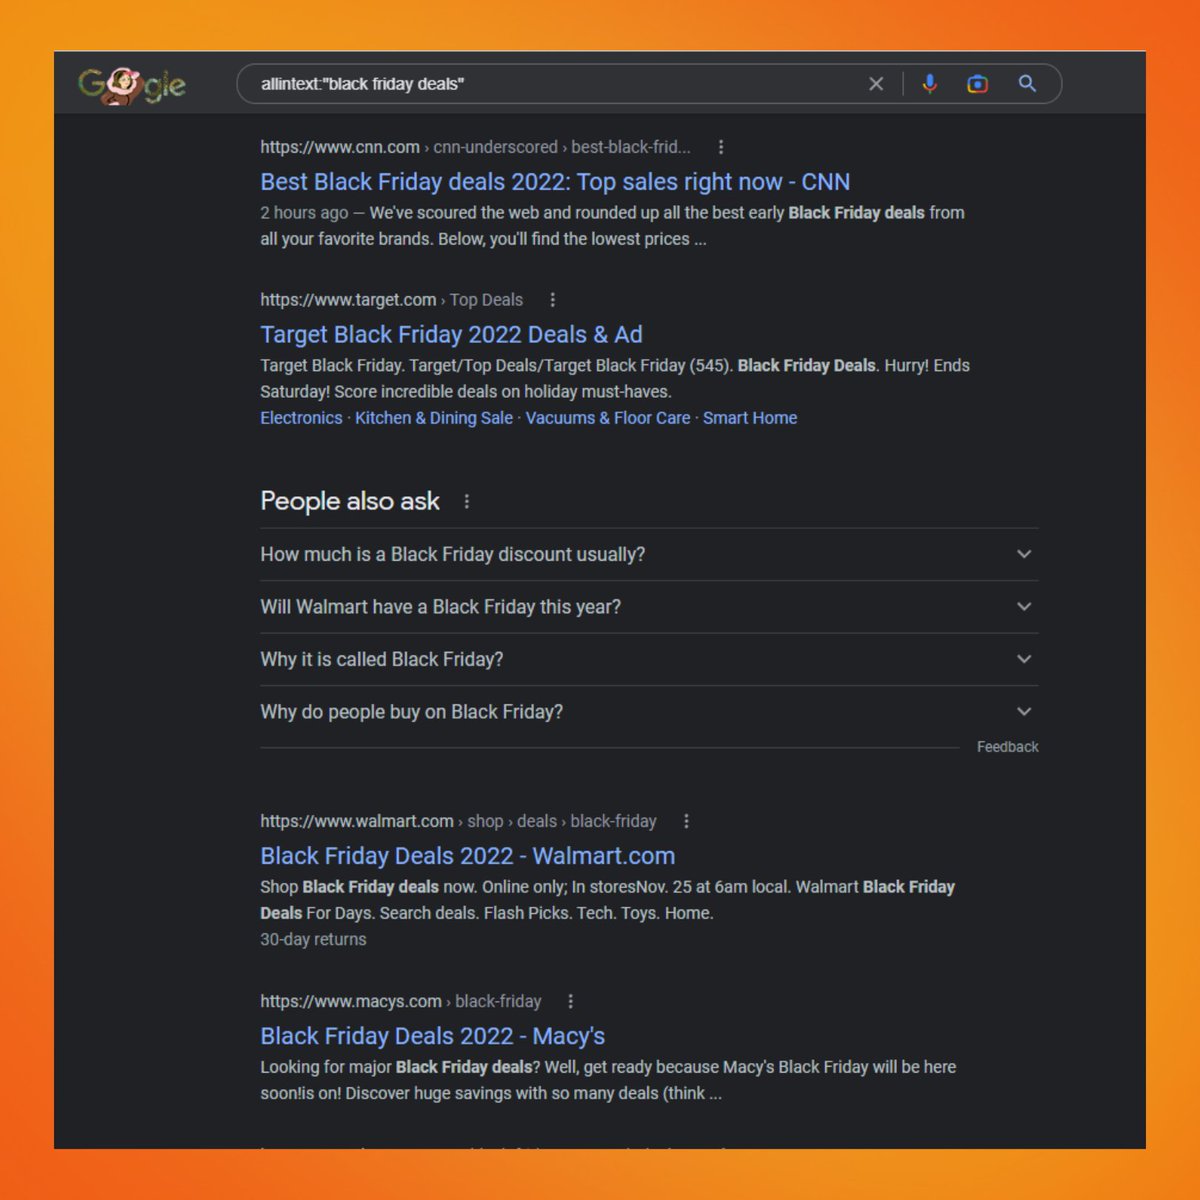Screen dimensions: 1200x1200
Task: Click the macys.com black-friday breadcrumb
Action: (400, 1001)
